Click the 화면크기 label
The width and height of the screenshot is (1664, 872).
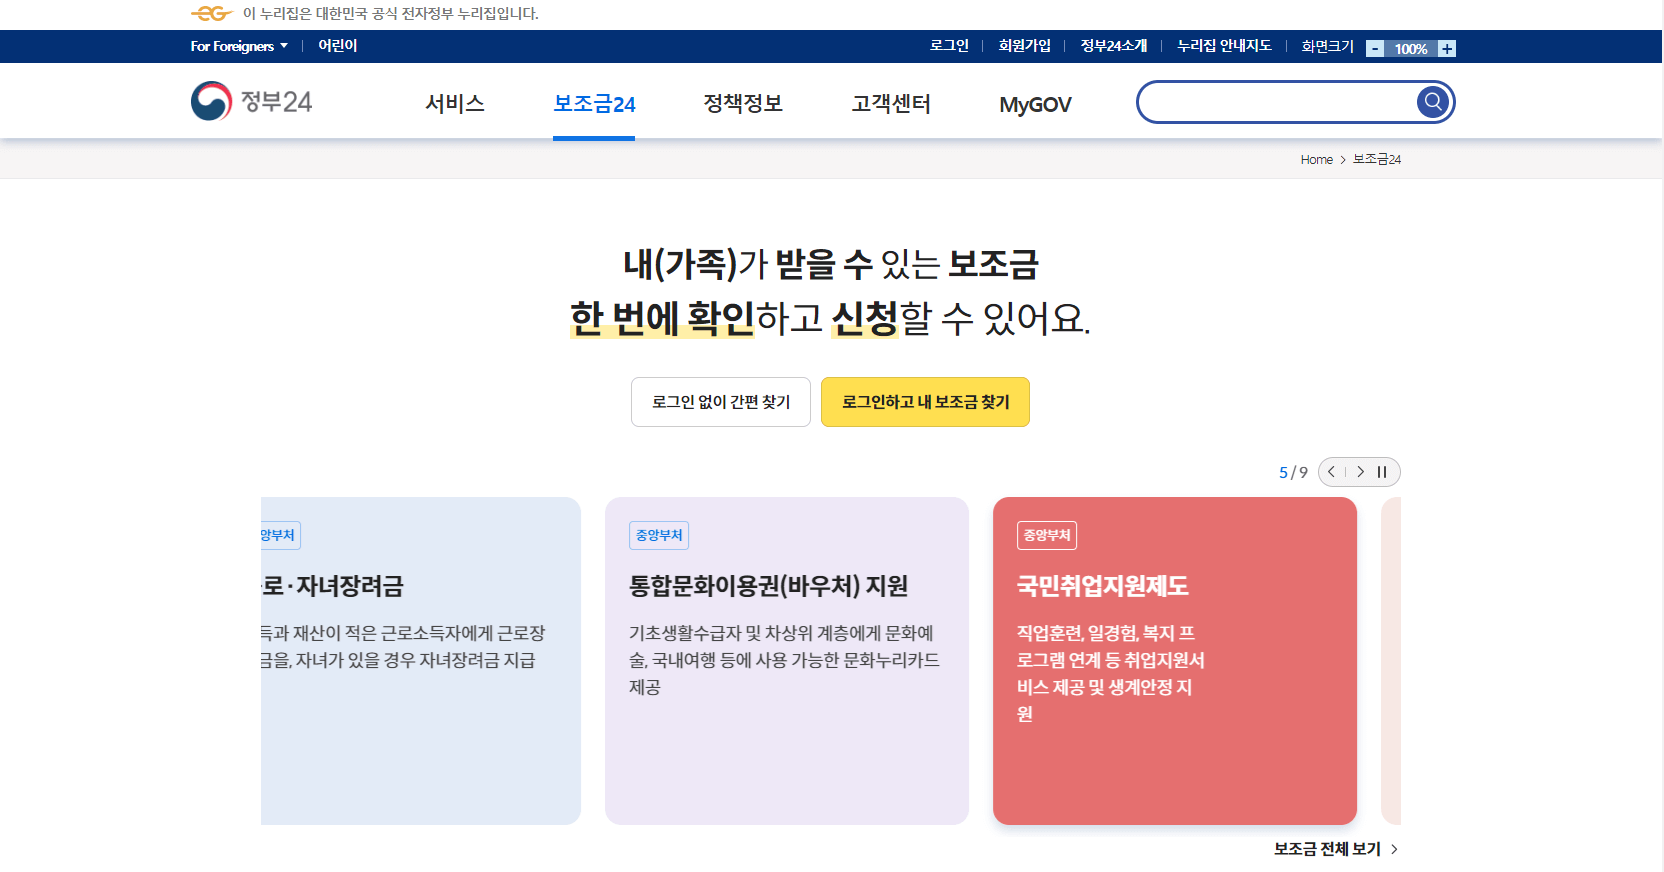(x=1327, y=46)
